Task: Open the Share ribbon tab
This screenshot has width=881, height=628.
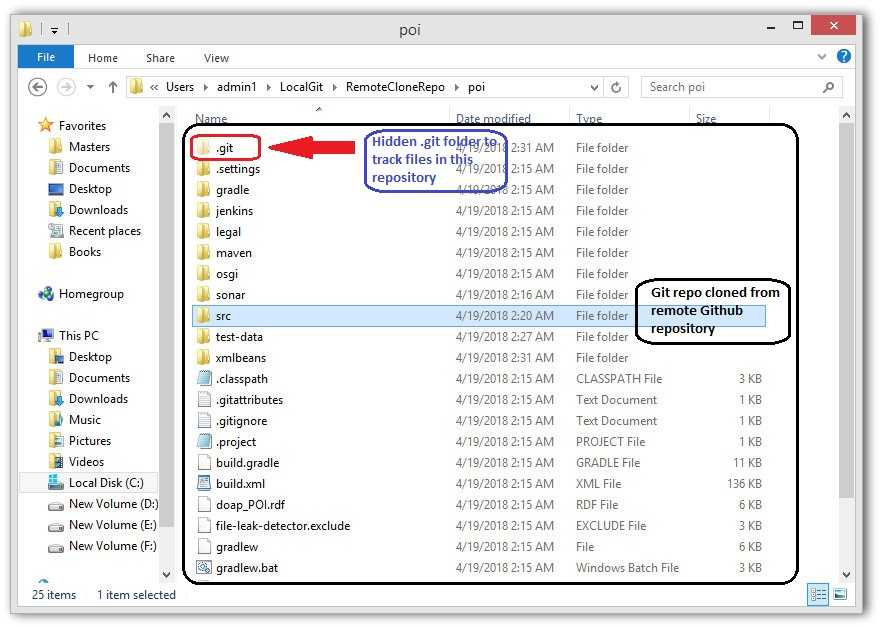Action: 160,58
